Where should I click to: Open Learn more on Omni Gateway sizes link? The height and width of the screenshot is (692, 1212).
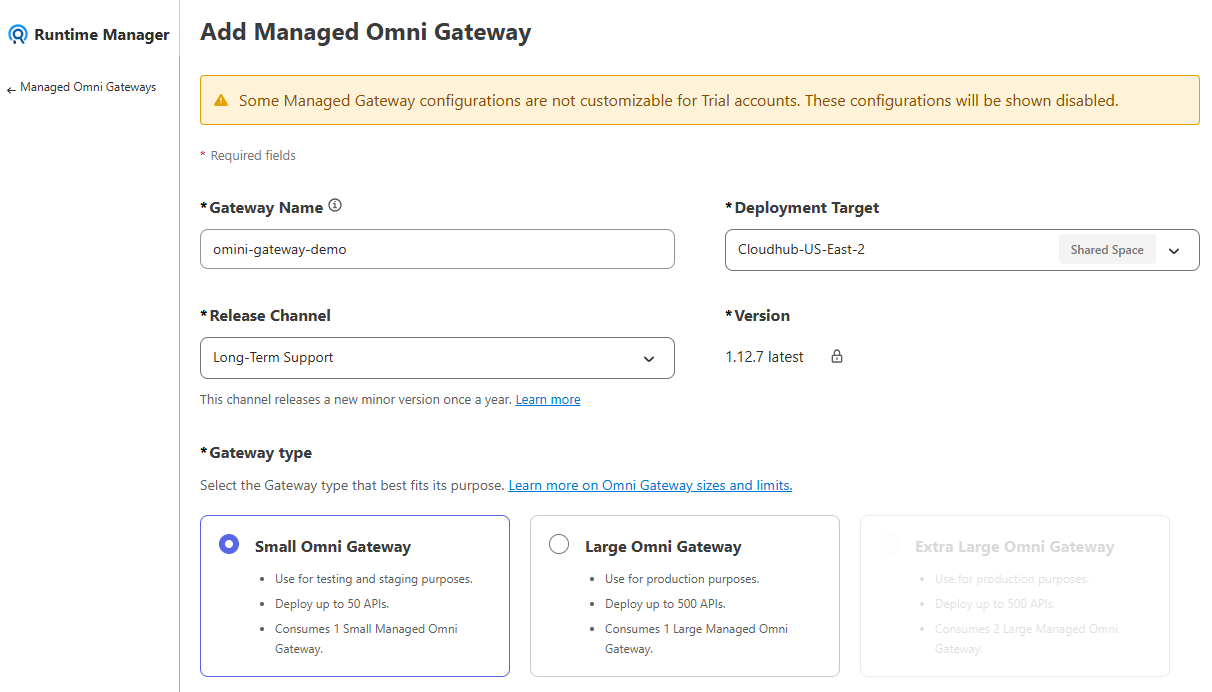pos(650,486)
